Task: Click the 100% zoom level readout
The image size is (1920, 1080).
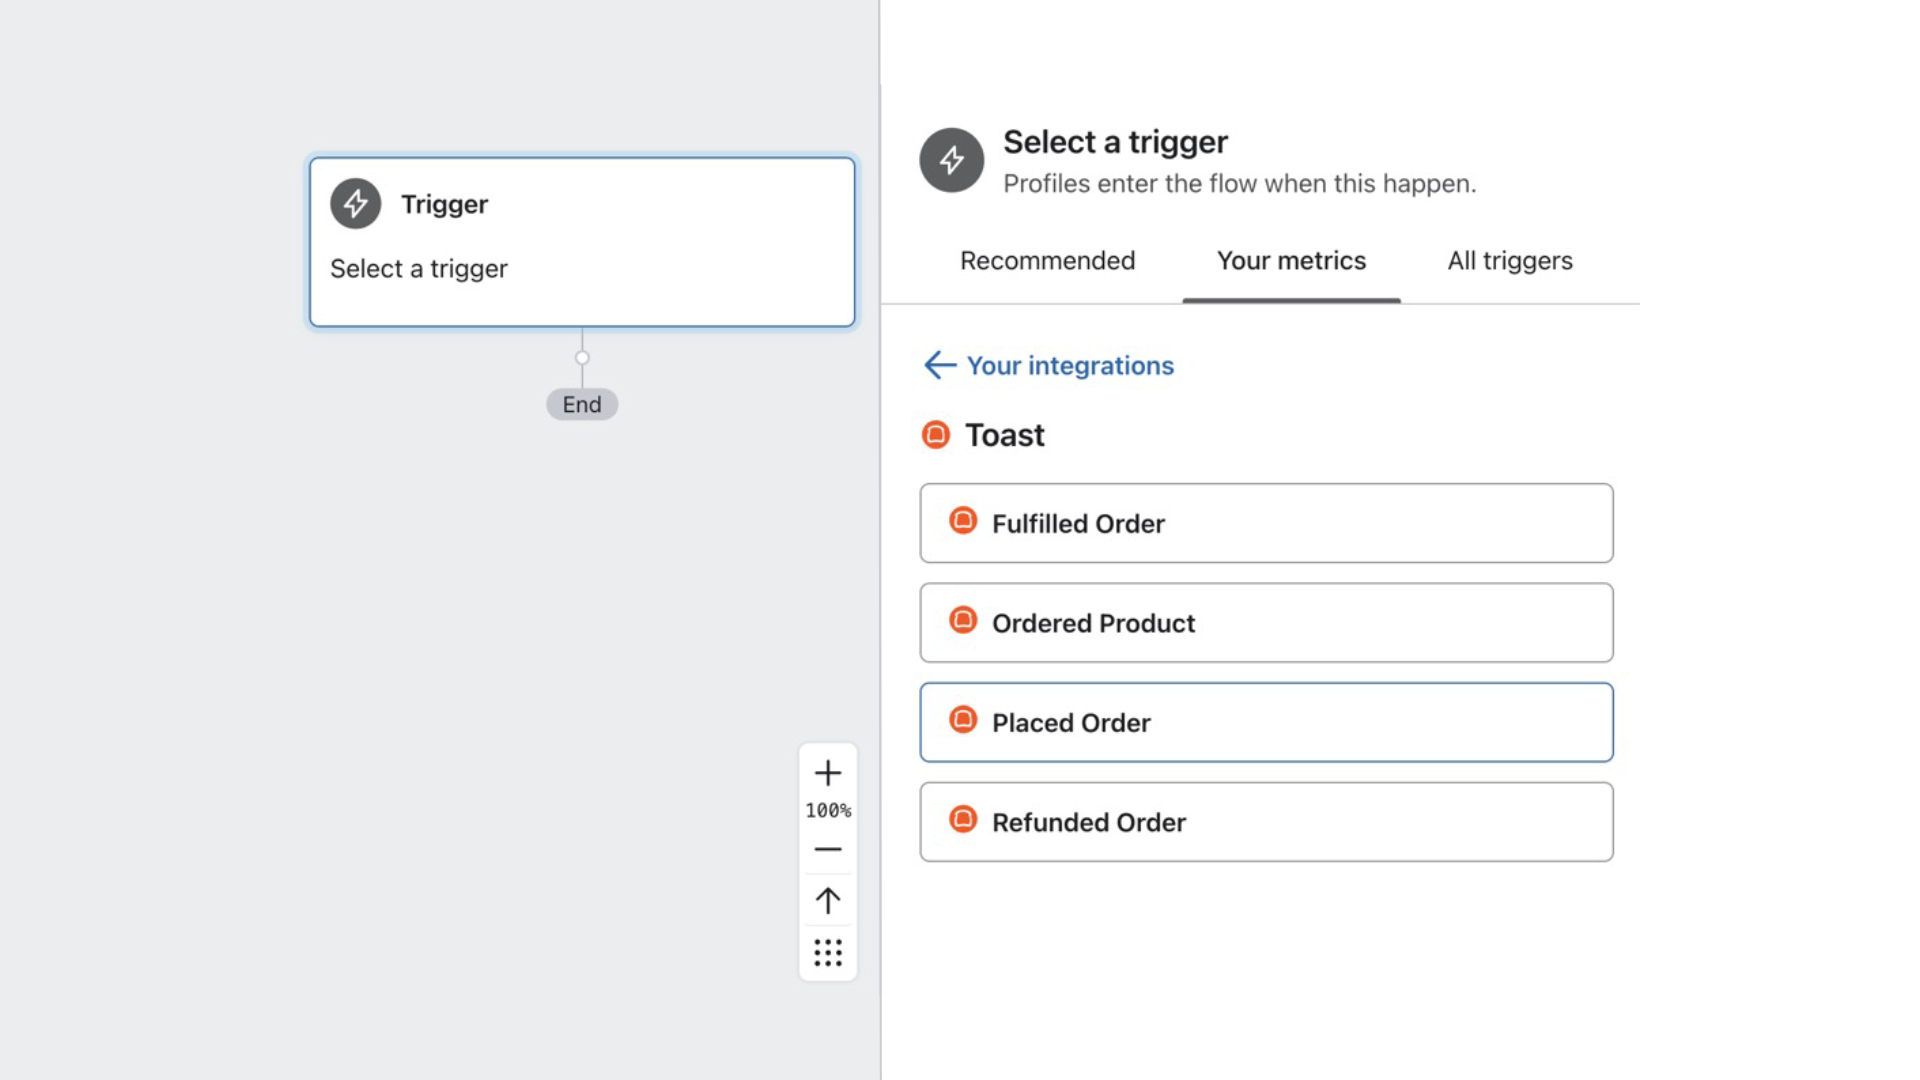Action: click(828, 811)
